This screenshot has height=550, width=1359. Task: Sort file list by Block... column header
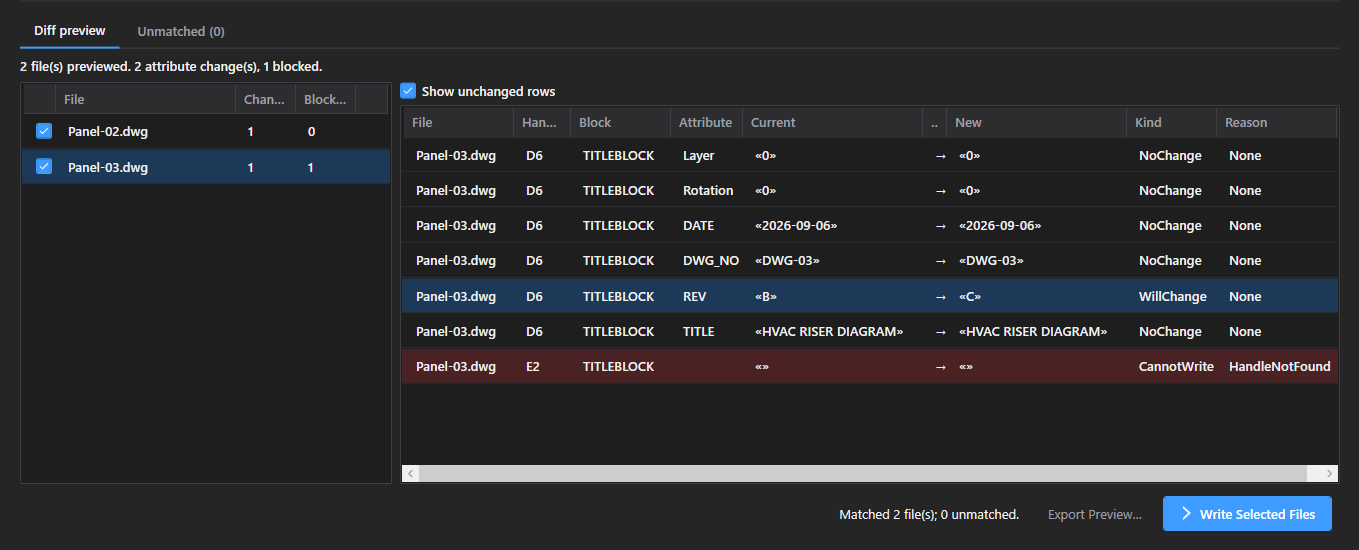pos(326,99)
